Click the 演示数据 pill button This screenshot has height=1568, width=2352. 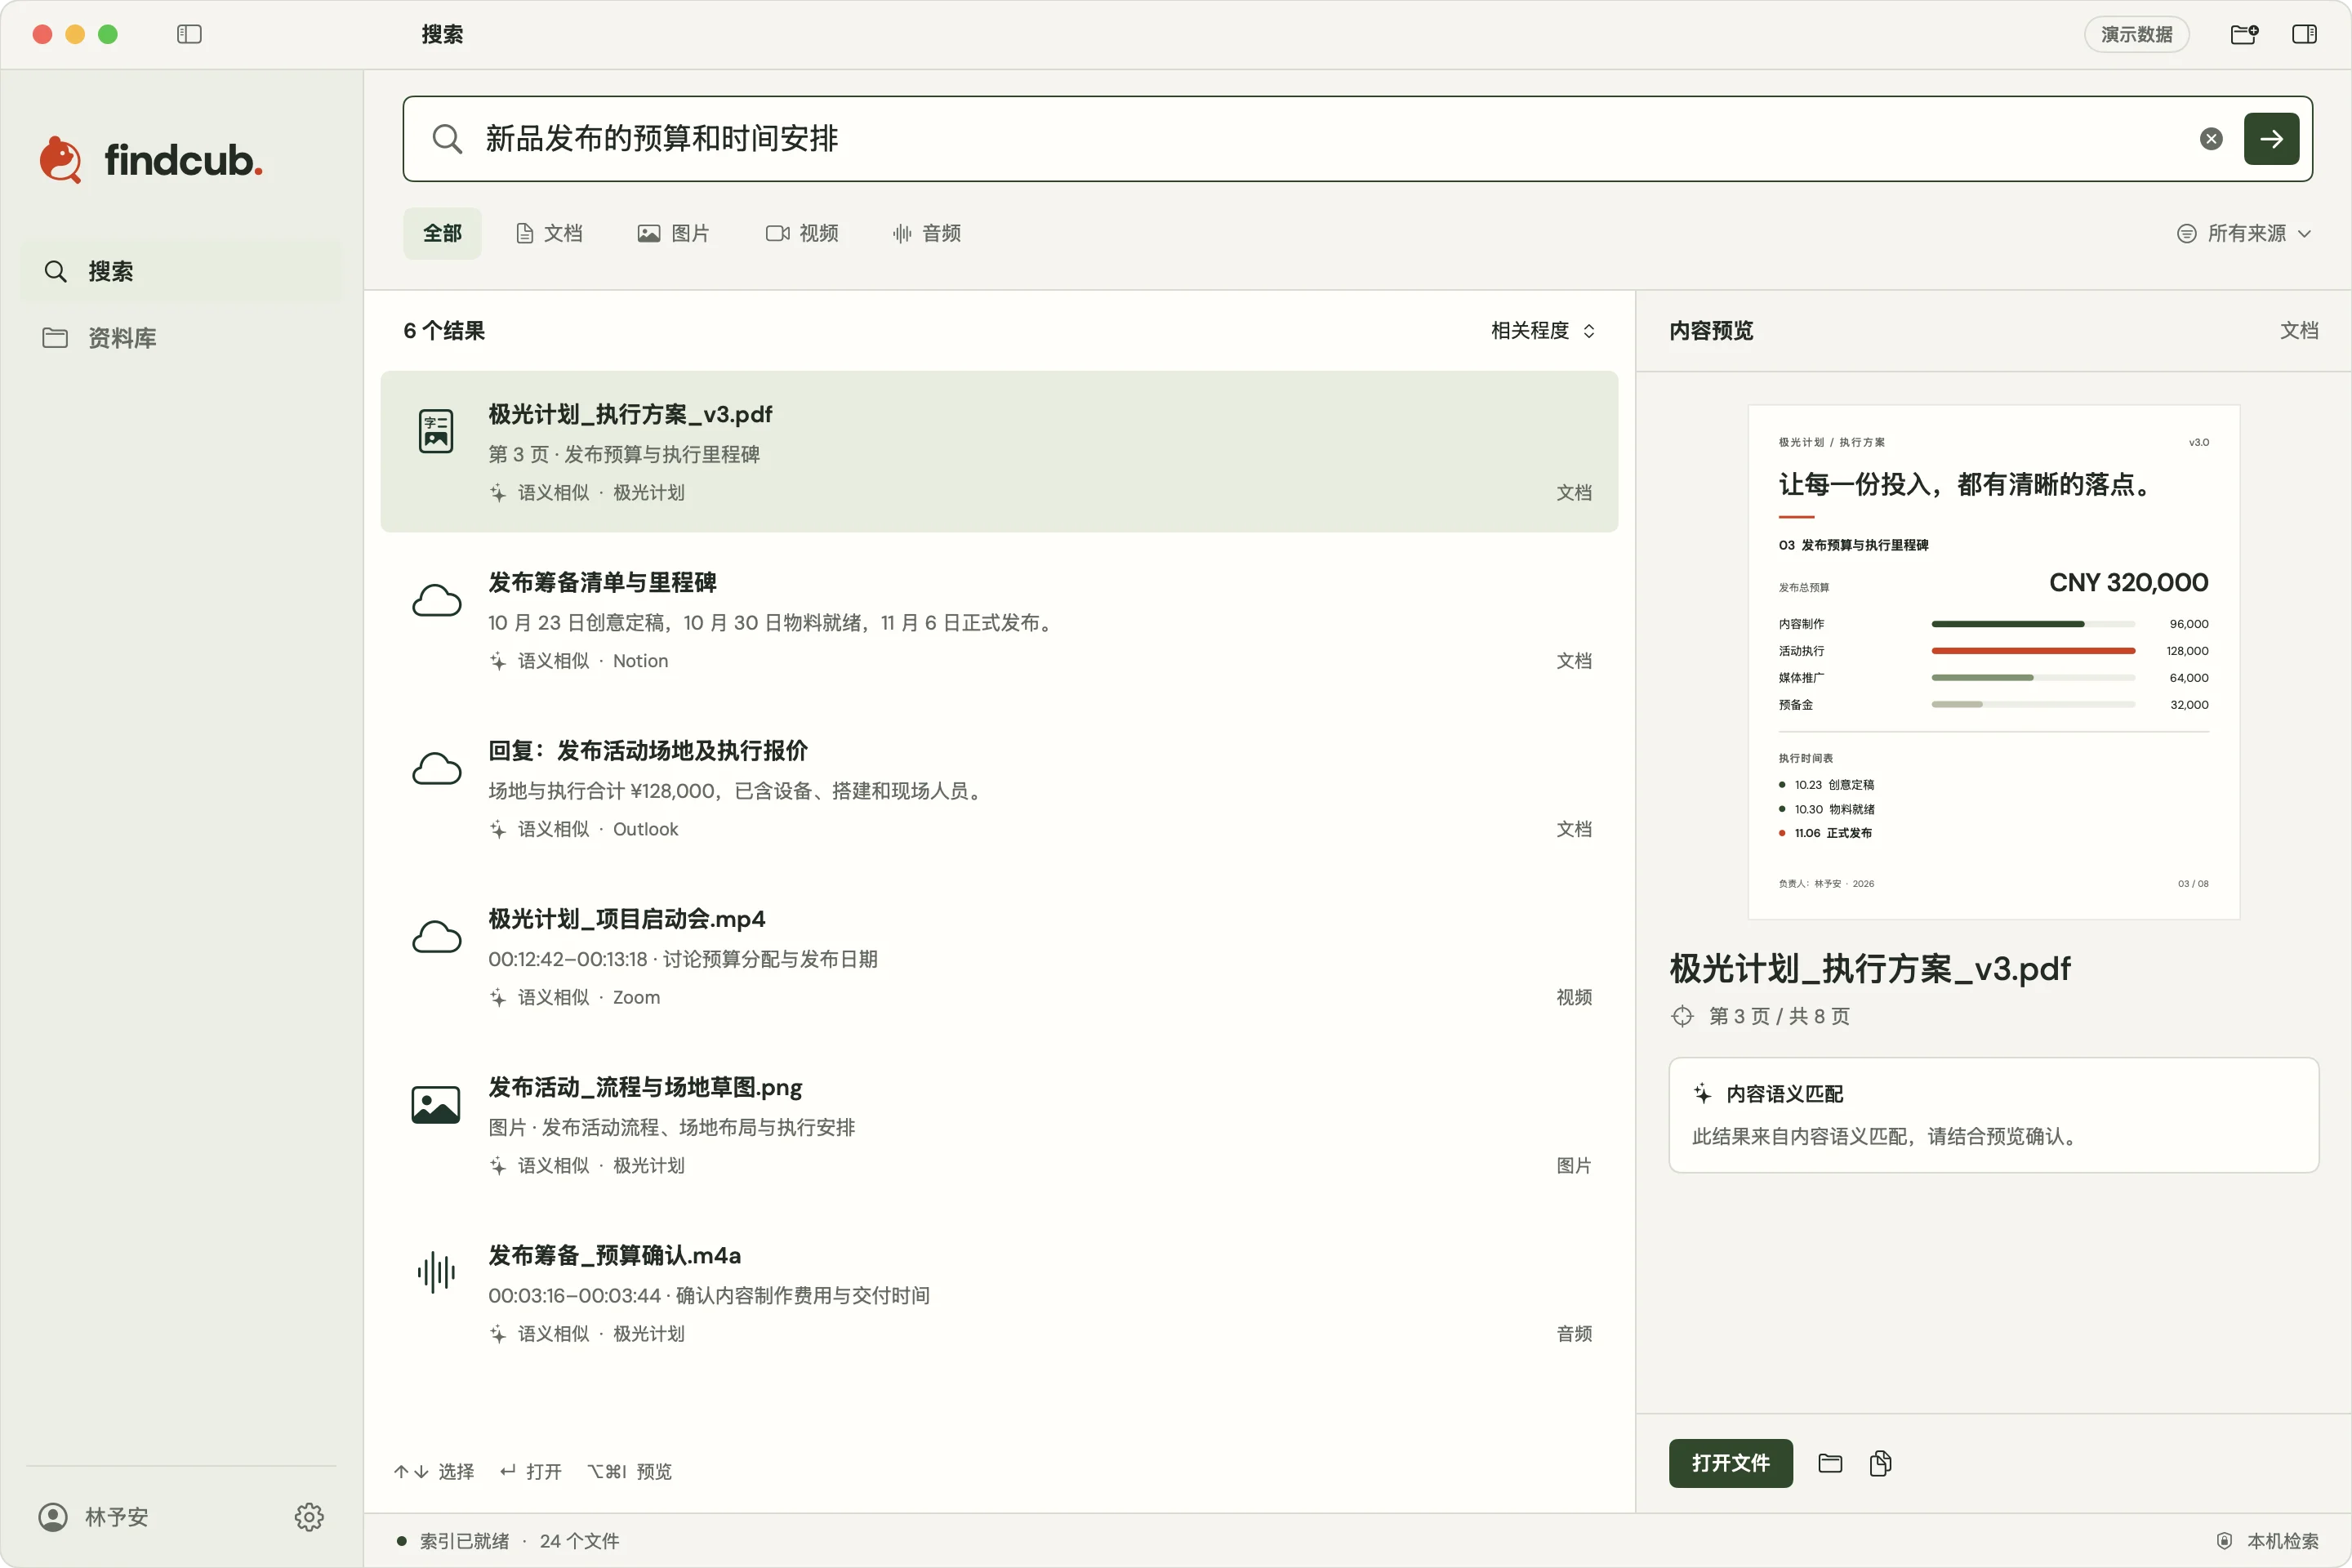click(2136, 34)
